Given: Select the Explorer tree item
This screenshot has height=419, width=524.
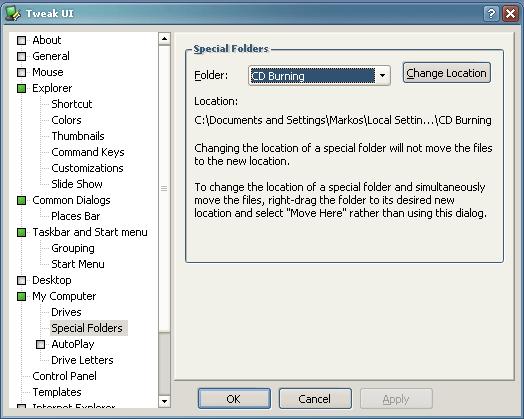Looking at the screenshot, I should pyautogui.click(x=52, y=88).
